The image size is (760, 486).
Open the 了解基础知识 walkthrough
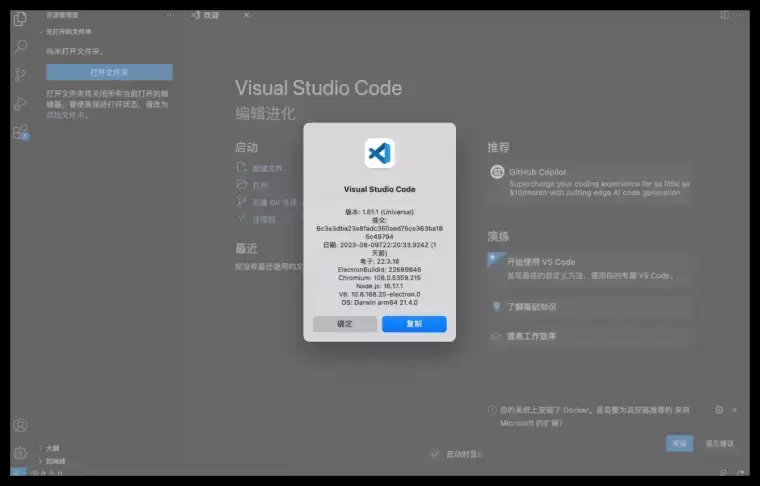pos(590,307)
